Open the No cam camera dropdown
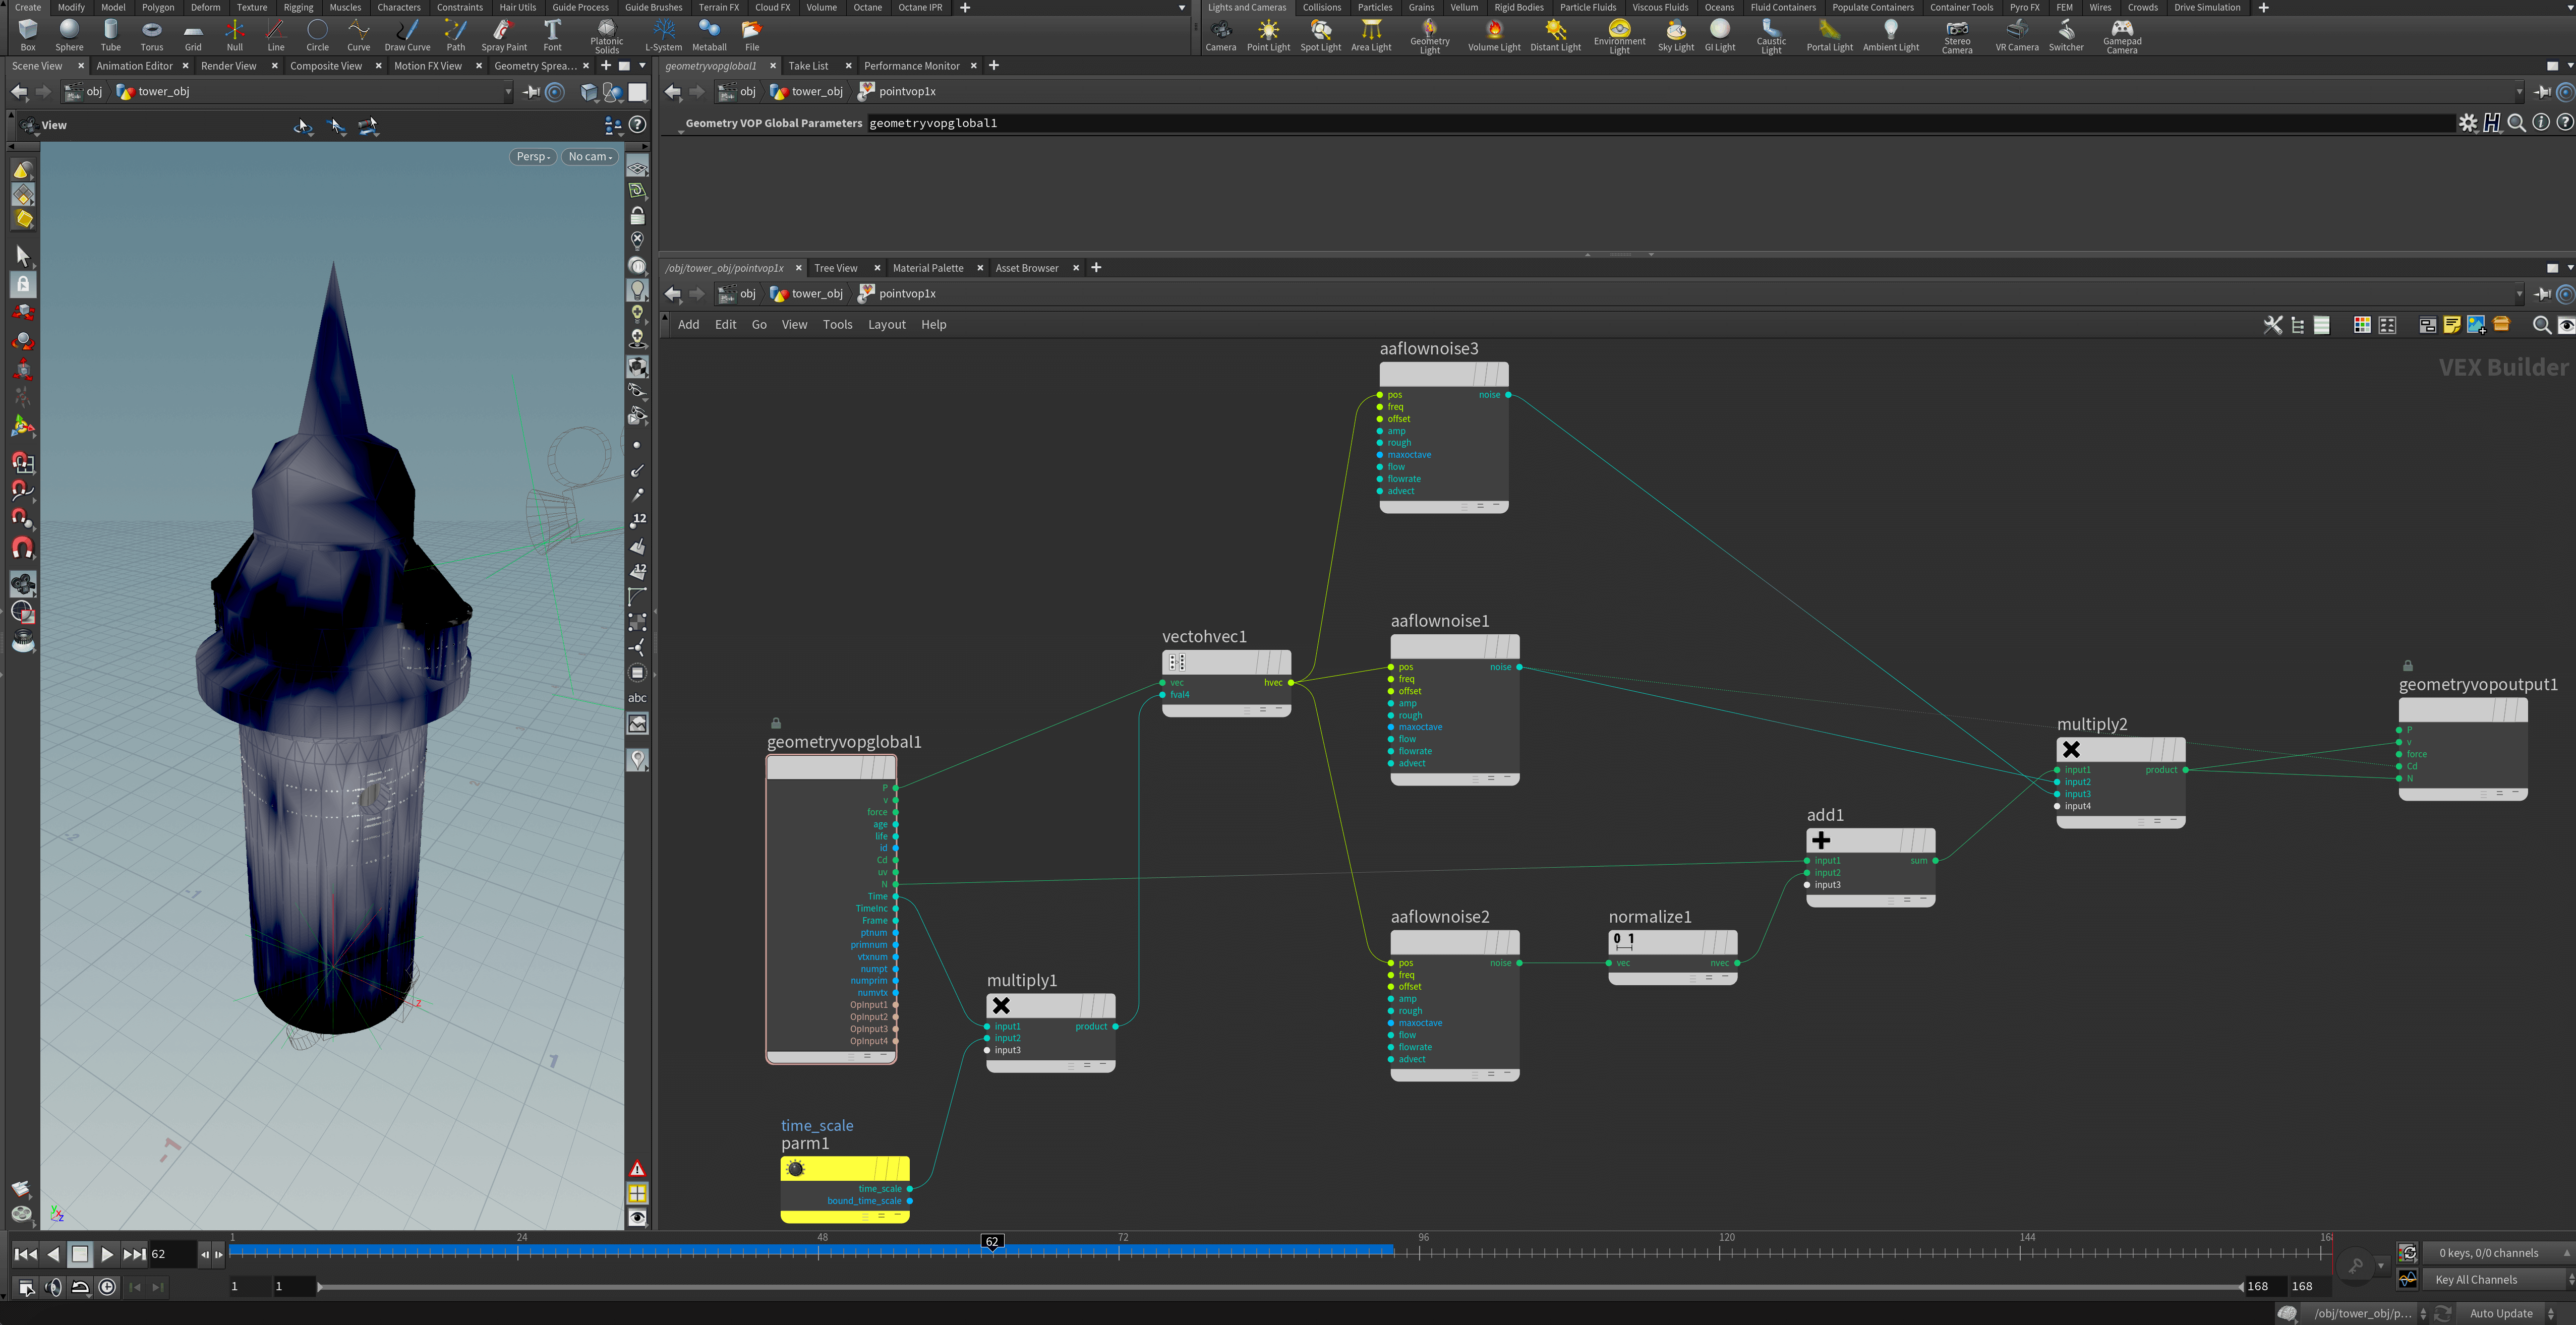Viewport: 2576px width, 1325px height. pos(590,157)
